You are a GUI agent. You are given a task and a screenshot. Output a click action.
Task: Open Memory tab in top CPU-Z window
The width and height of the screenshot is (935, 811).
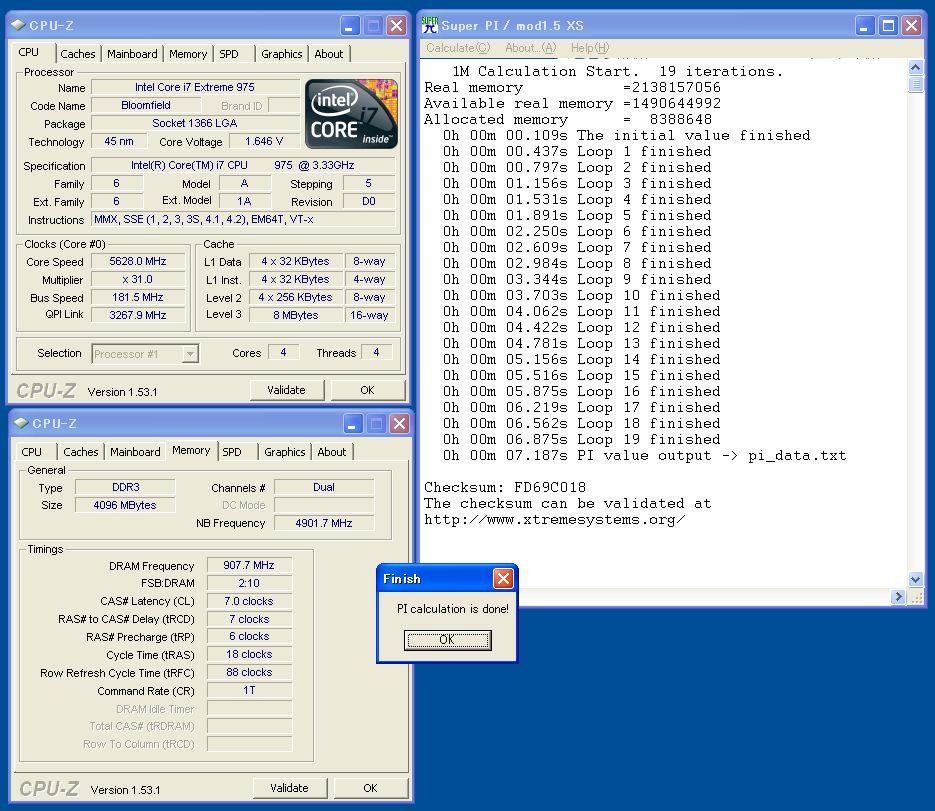pyautogui.click(x=188, y=54)
